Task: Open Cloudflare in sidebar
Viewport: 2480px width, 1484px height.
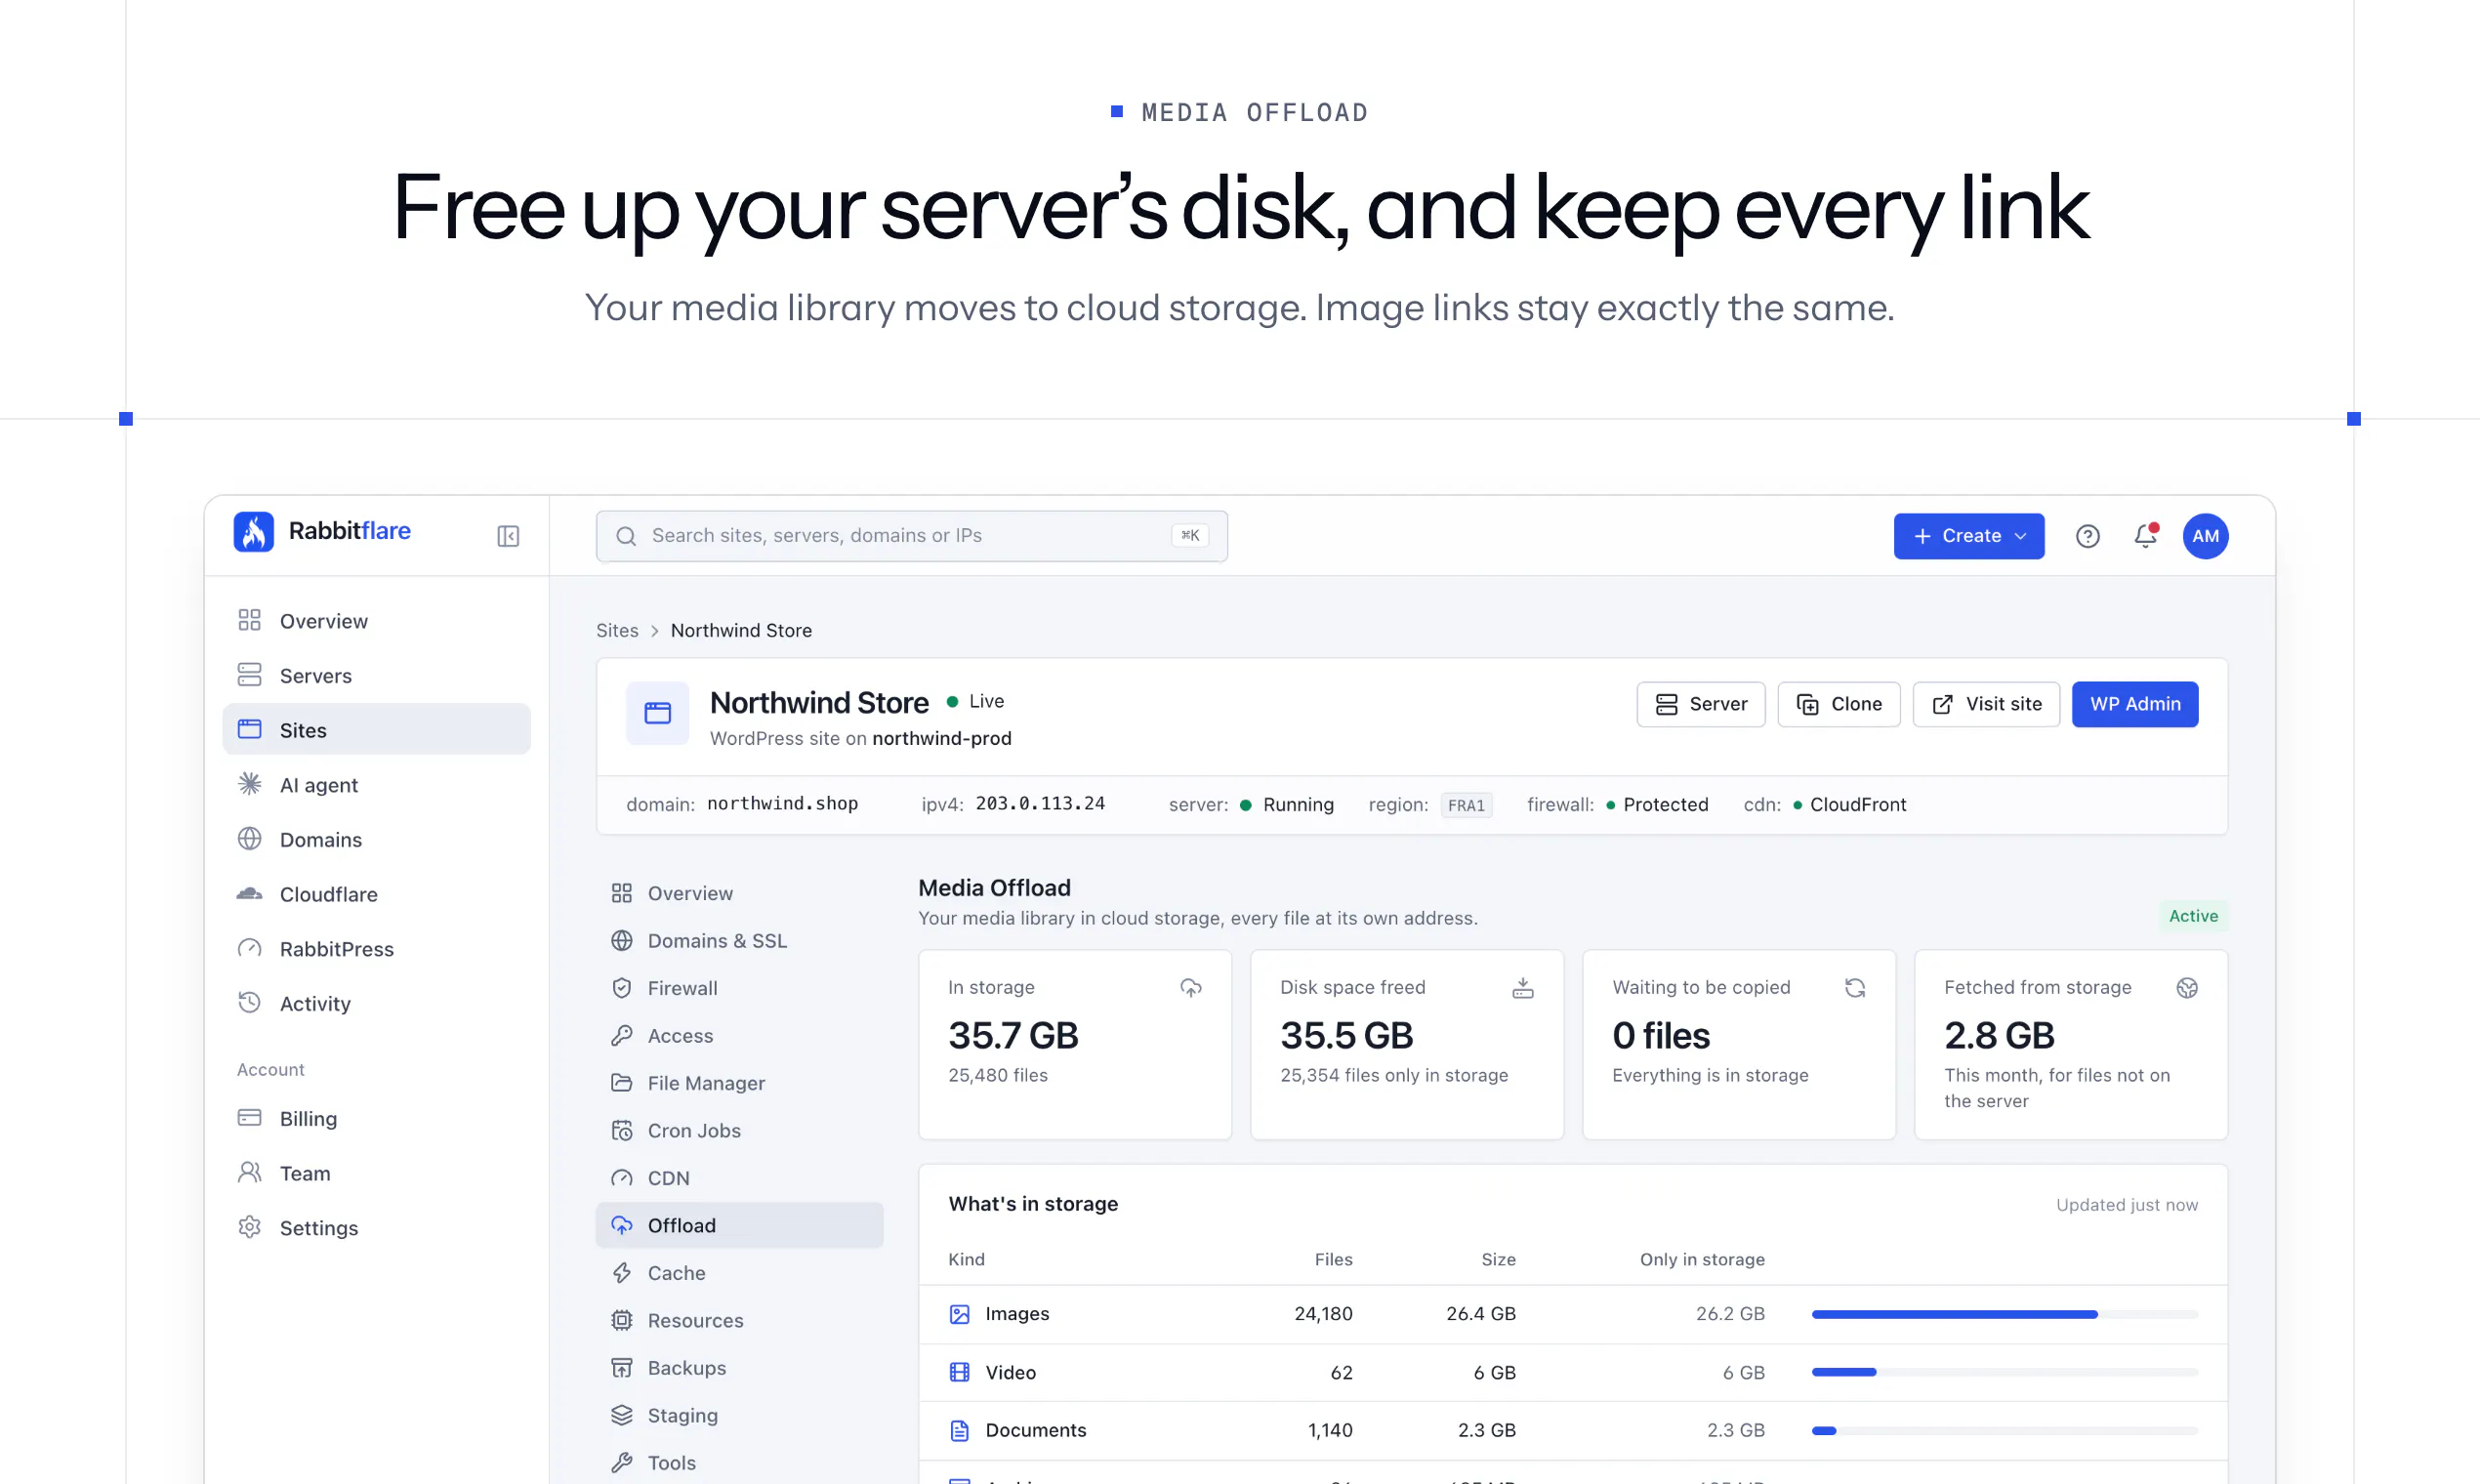Action: click(x=376, y=894)
